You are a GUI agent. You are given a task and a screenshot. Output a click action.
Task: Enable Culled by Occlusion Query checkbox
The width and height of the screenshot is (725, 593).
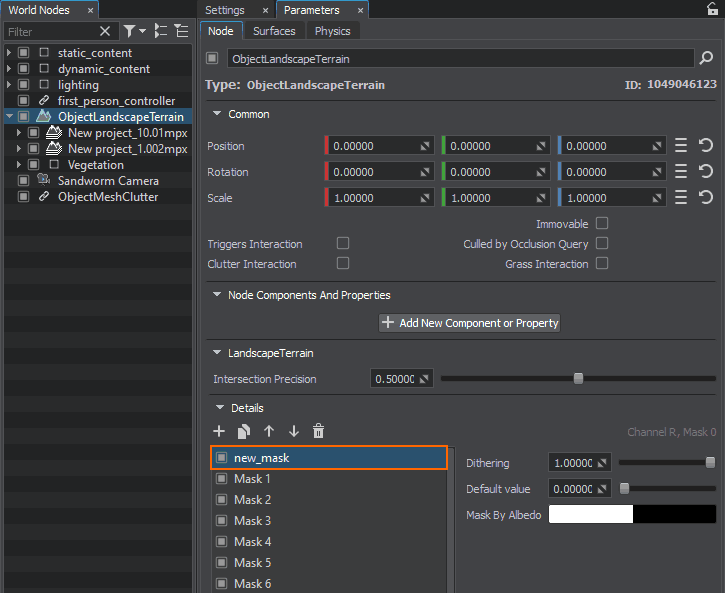point(602,243)
